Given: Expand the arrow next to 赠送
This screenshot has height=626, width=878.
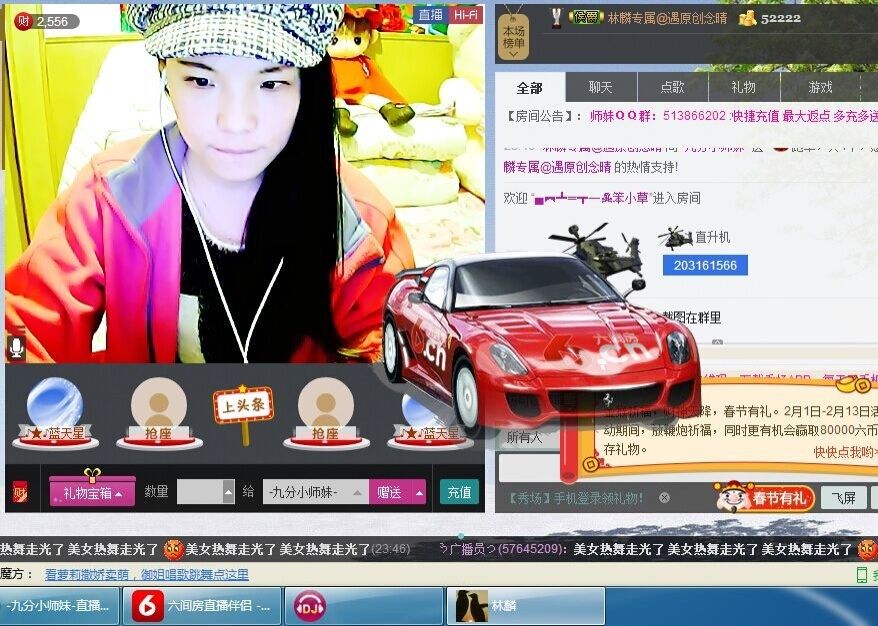Looking at the screenshot, I should coord(419,493).
